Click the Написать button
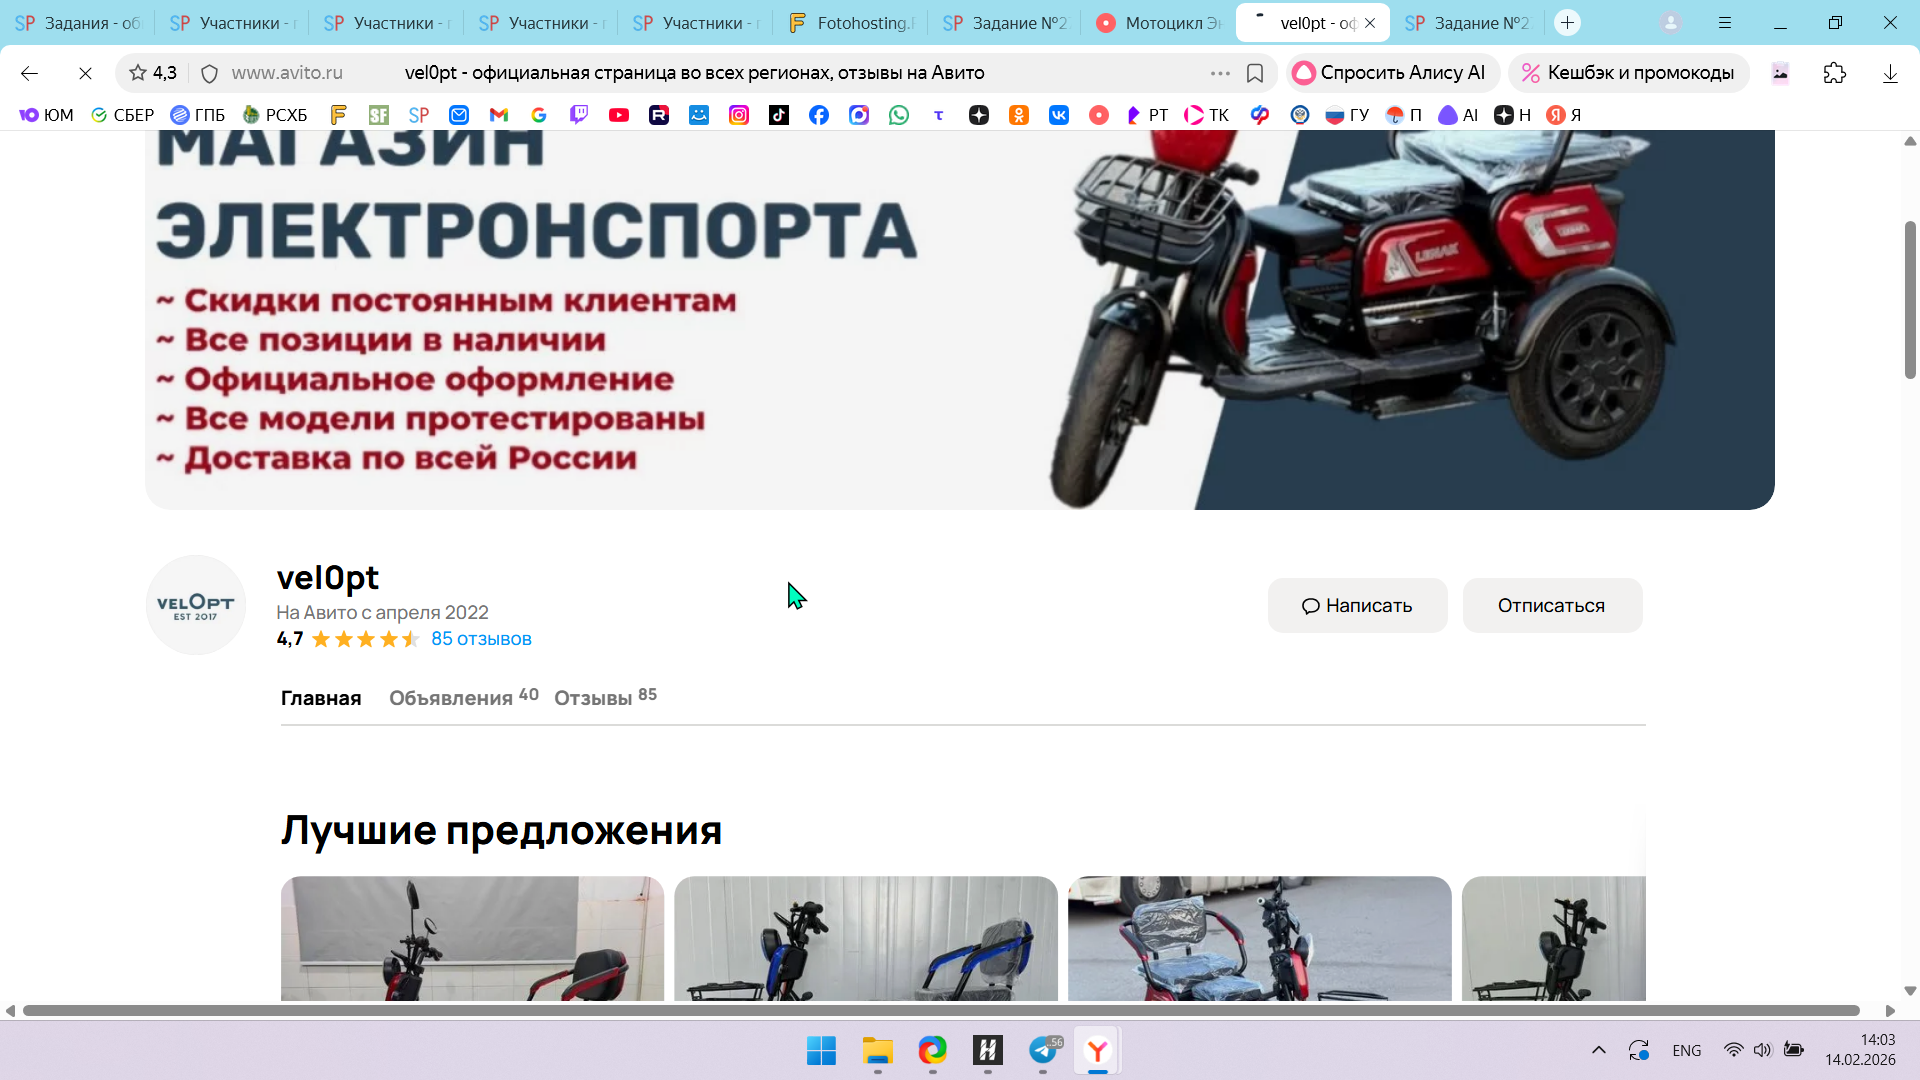Viewport: 1920px width, 1080px height. coord(1357,605)
